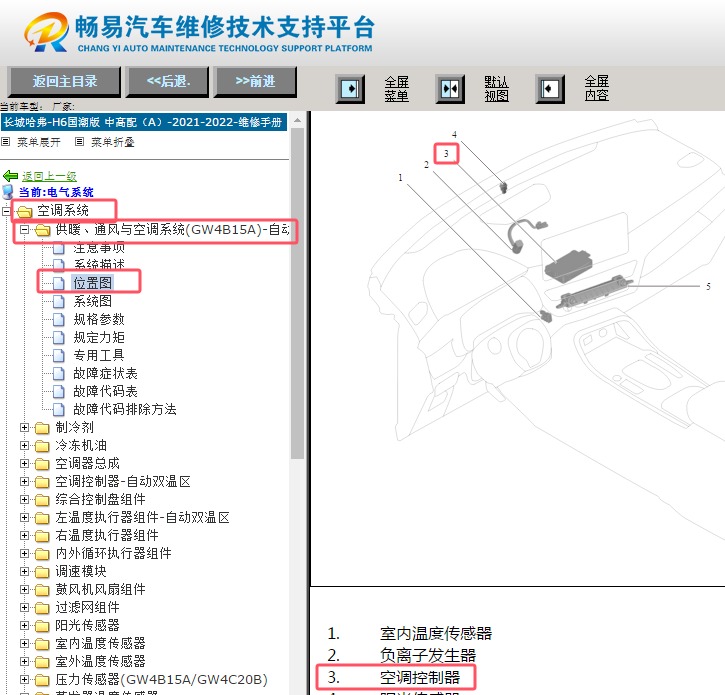The image size is (725, 695).
Task: Expand 调速模块 folder
Action: (25, 572)
